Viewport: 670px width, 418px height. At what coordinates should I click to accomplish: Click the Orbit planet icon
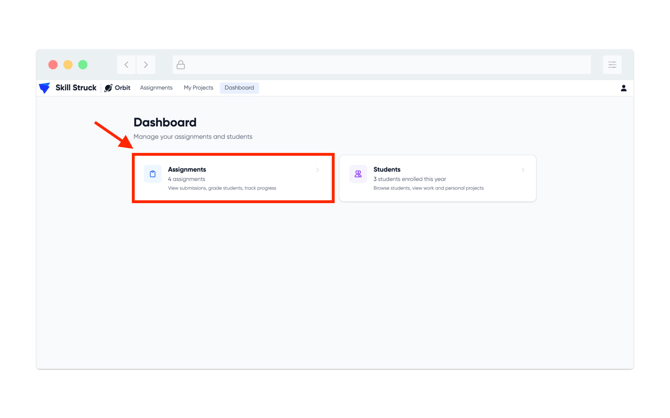point(109,88)
